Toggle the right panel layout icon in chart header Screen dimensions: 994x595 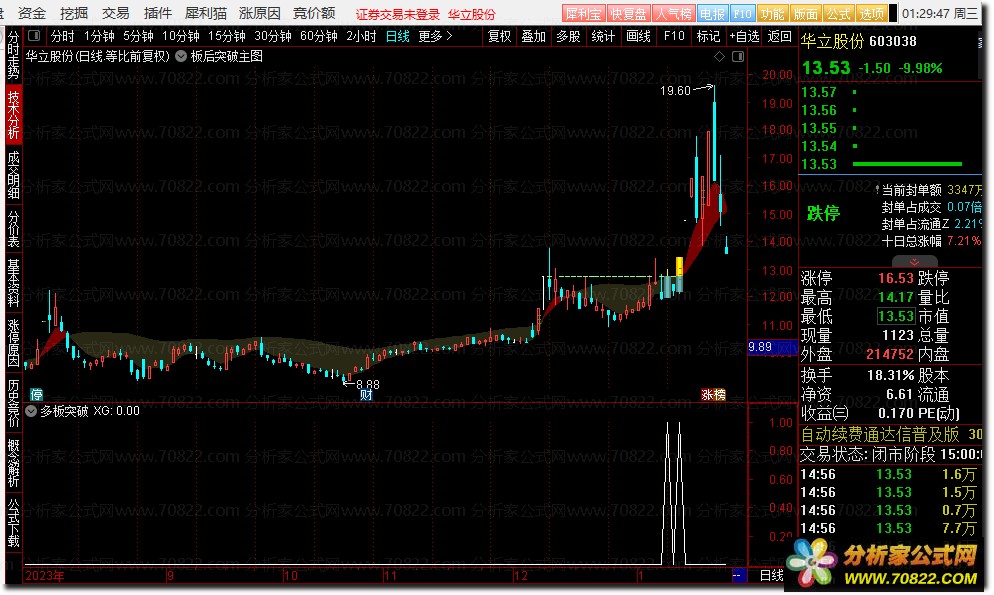pos(738,56)
